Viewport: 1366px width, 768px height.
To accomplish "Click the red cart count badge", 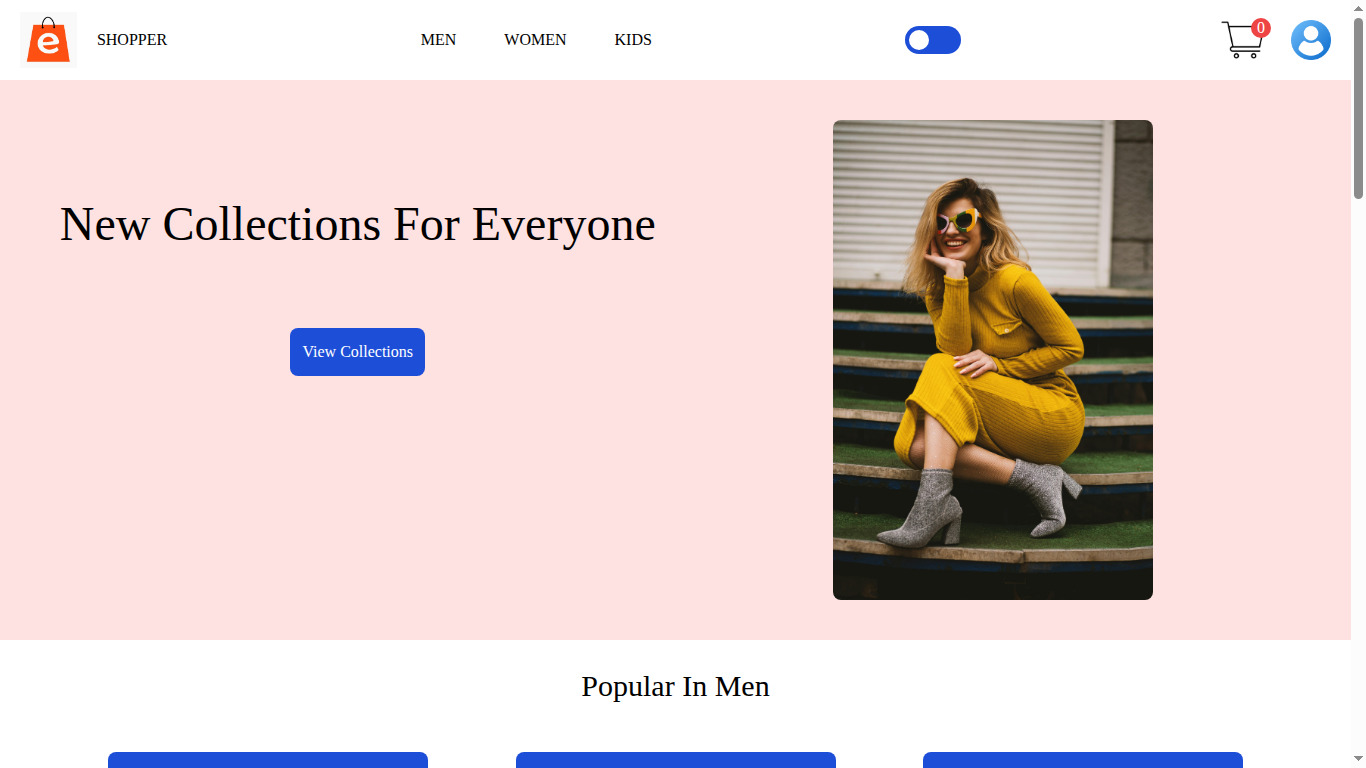I will pyautogui.click(x=1261, y=28).
